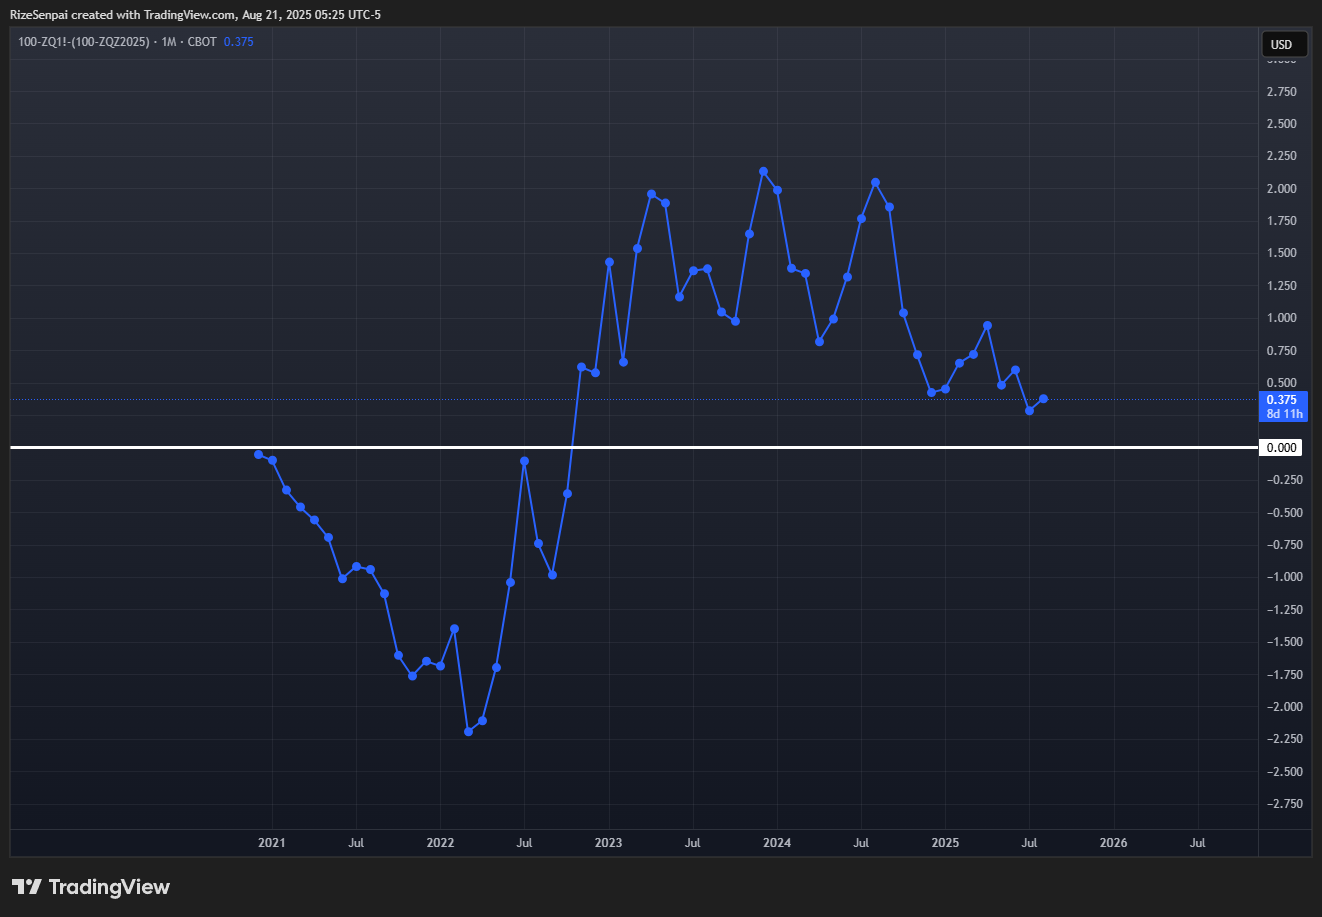Image resolution: width=1322 pixels, height=917 pixels.
Task: Click the latest data point at 0.375
Action: (1043, 399)
